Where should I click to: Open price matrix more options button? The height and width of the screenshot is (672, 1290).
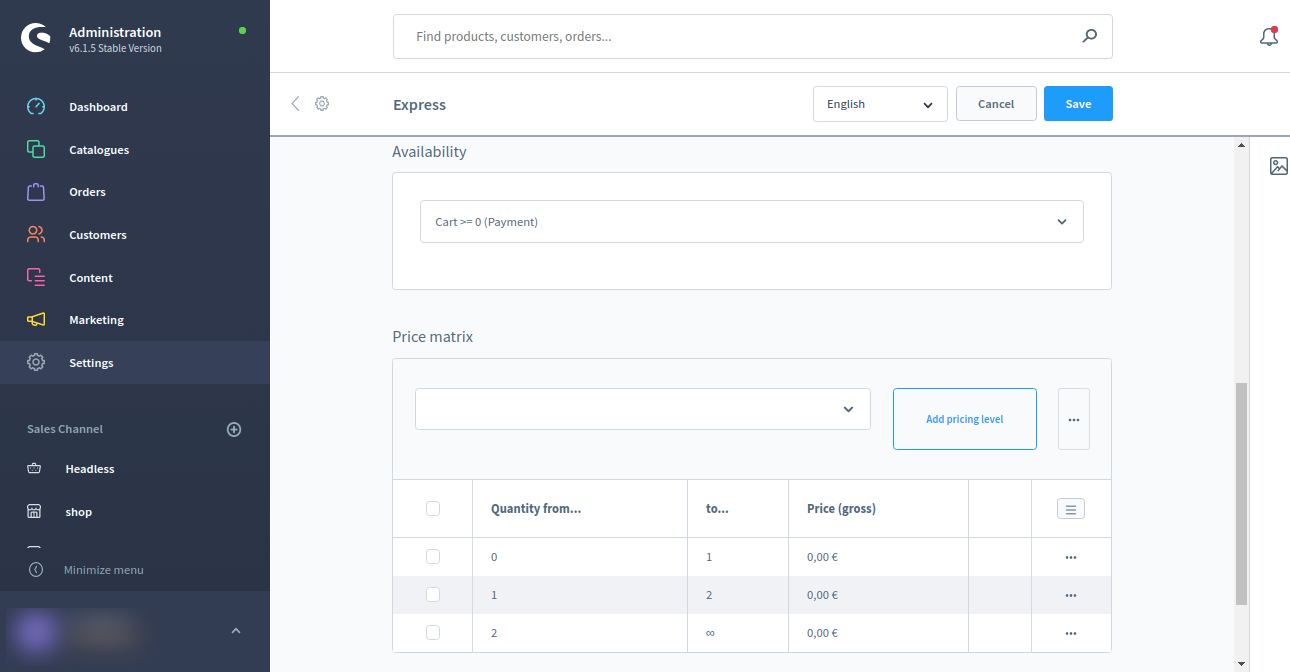click(x=1074, y=419)
